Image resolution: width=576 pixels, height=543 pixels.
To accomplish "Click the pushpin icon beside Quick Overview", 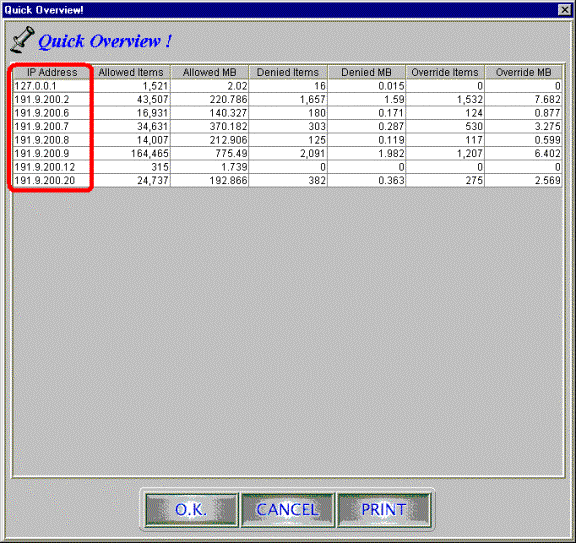I will click(x=22, y=39).
